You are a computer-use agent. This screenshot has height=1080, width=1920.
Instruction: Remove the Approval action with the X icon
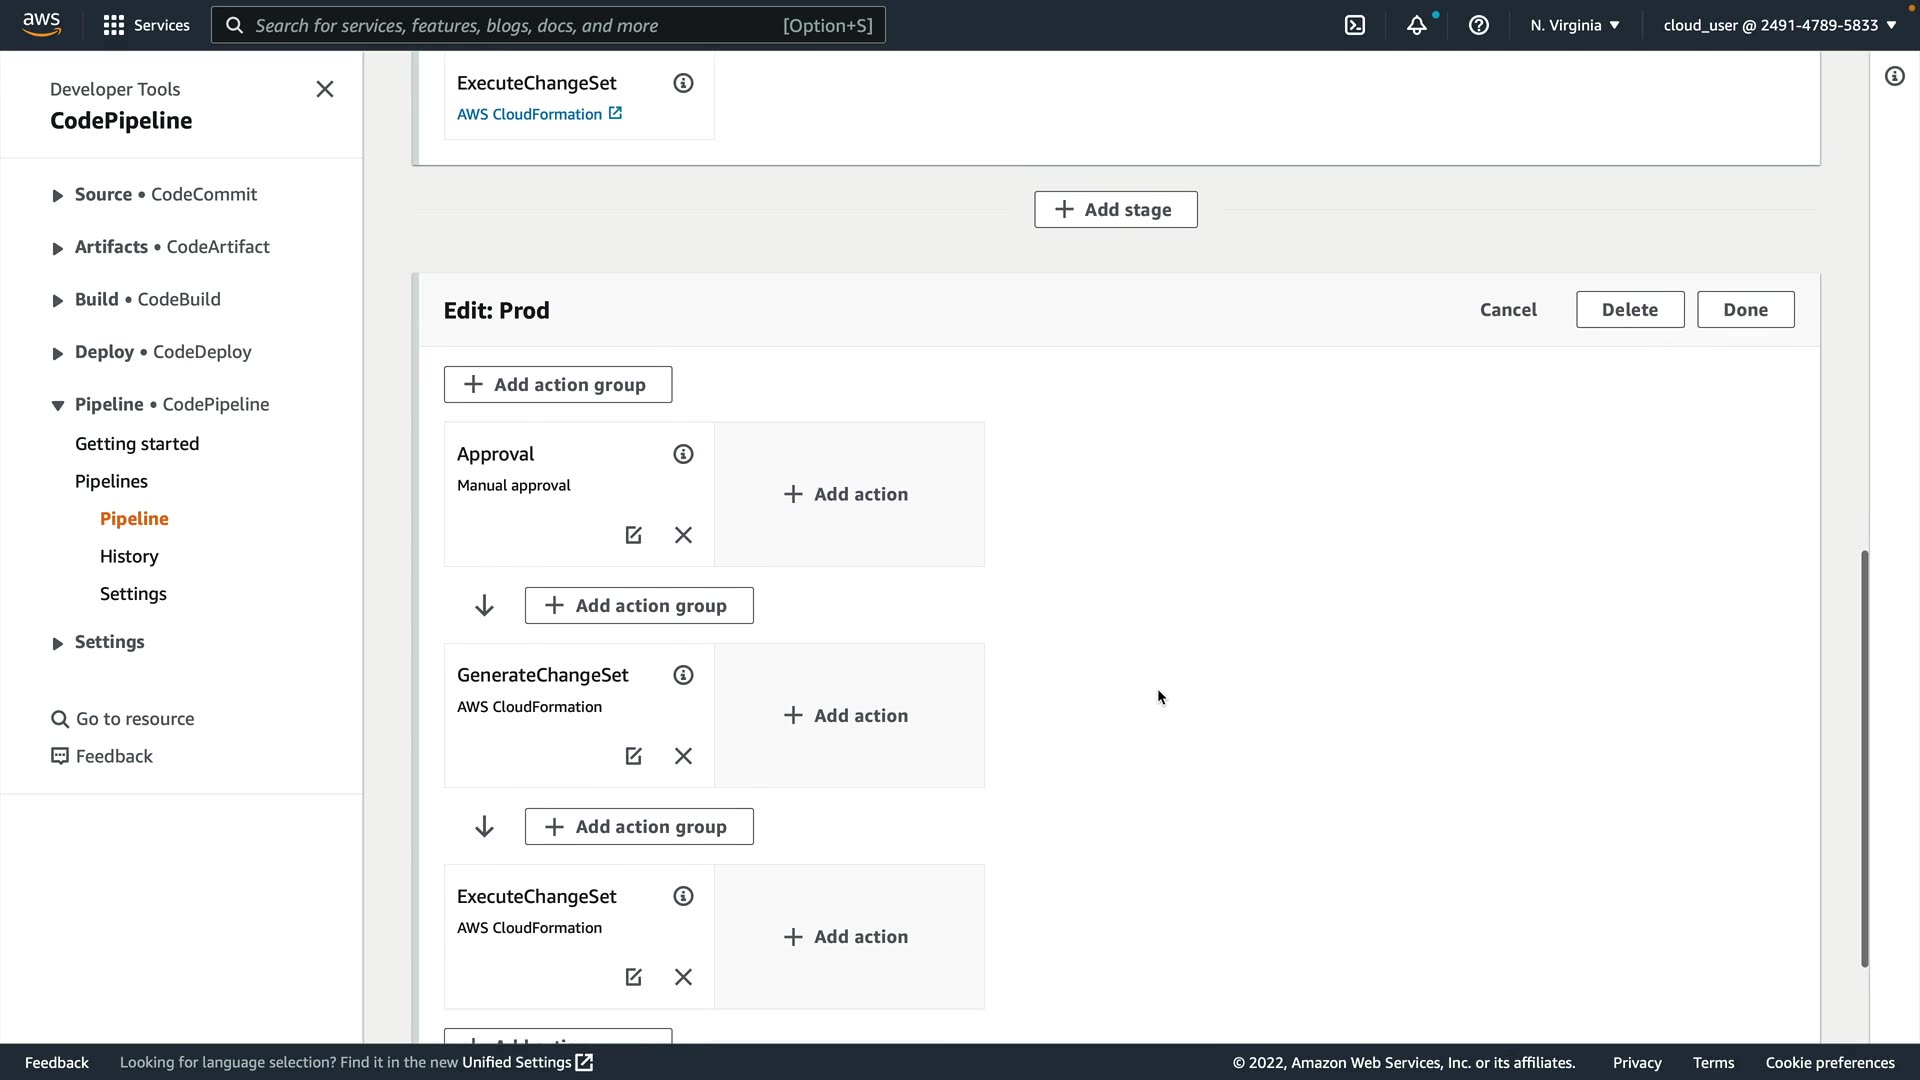pyautogui.click(x=683, y=535)
